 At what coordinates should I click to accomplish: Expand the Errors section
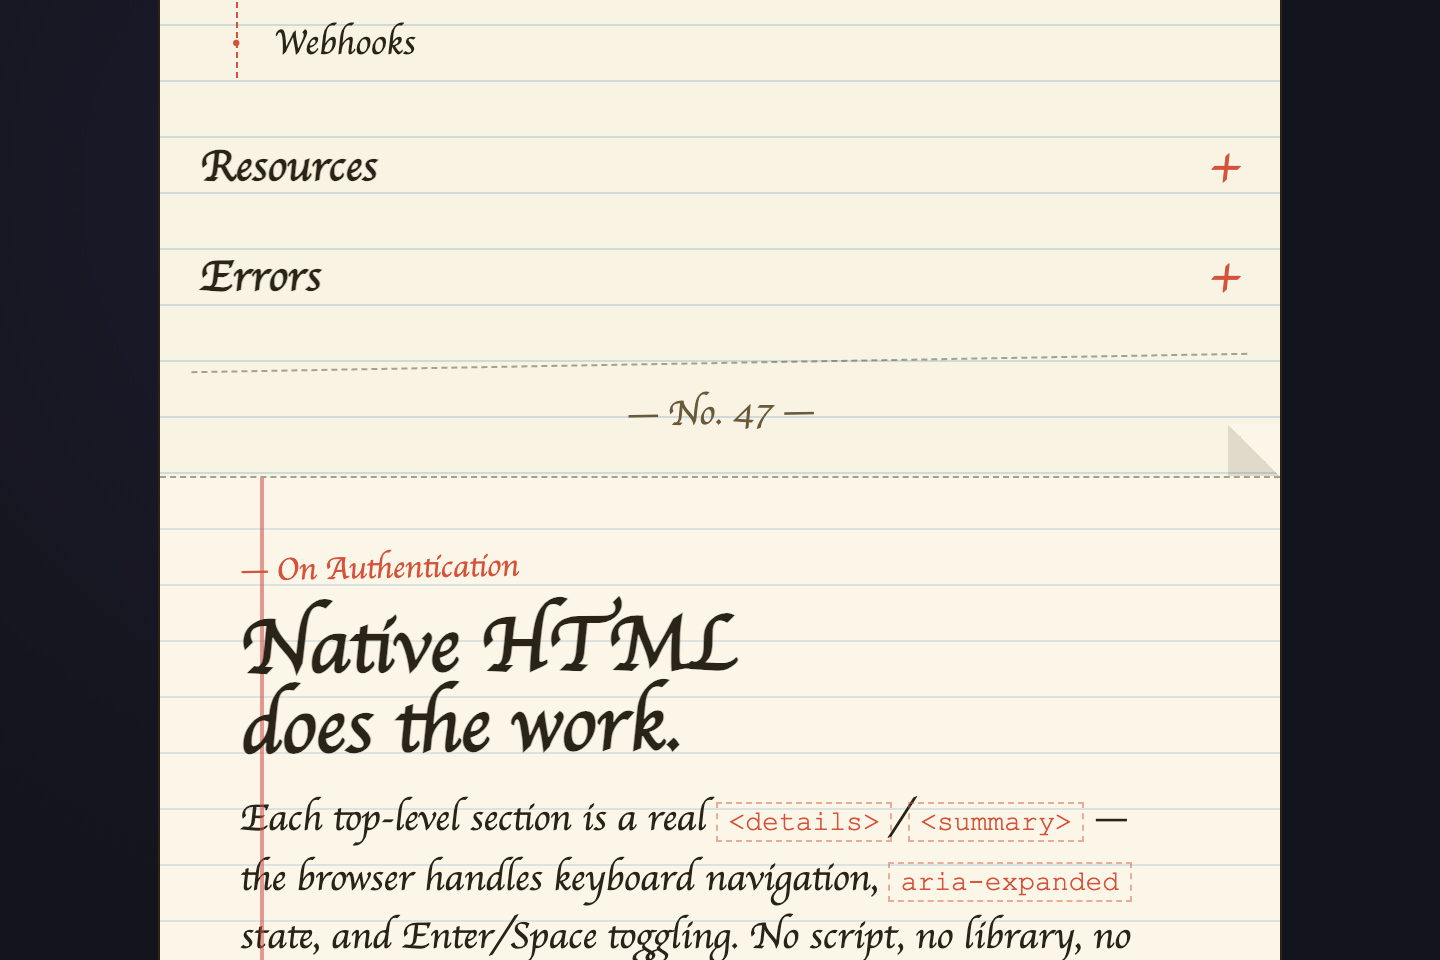coord(720,277)
